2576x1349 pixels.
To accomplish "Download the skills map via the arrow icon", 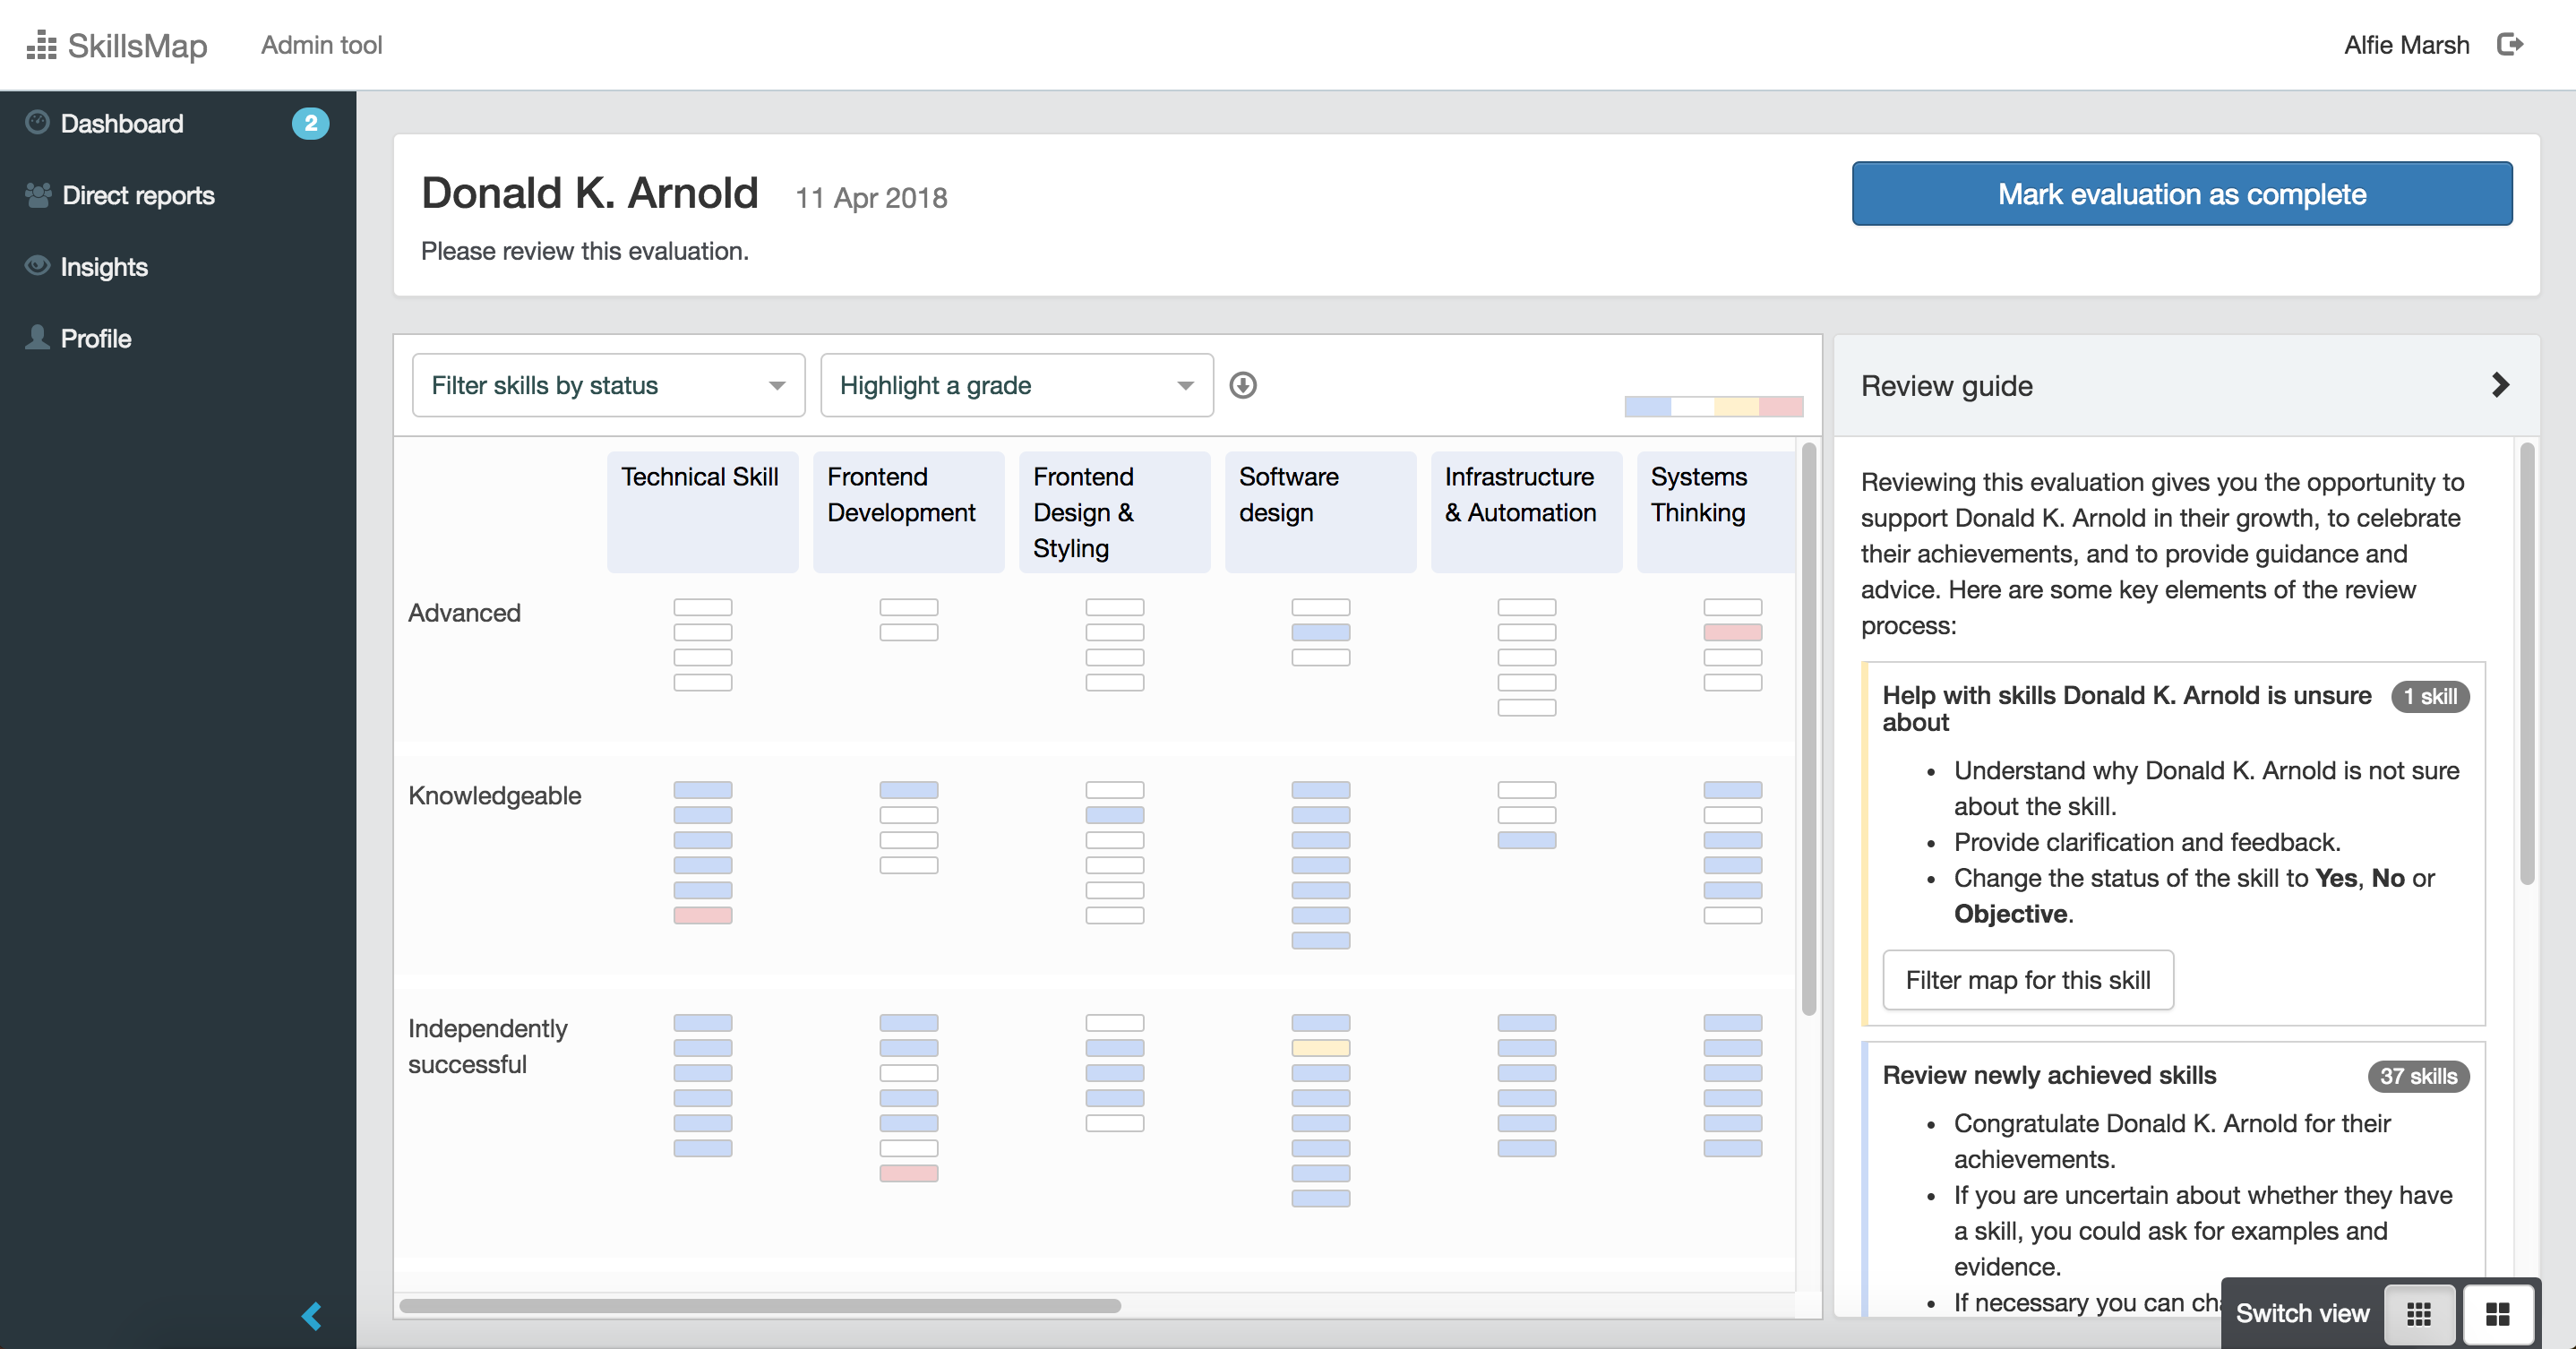I will [1245, 385].
